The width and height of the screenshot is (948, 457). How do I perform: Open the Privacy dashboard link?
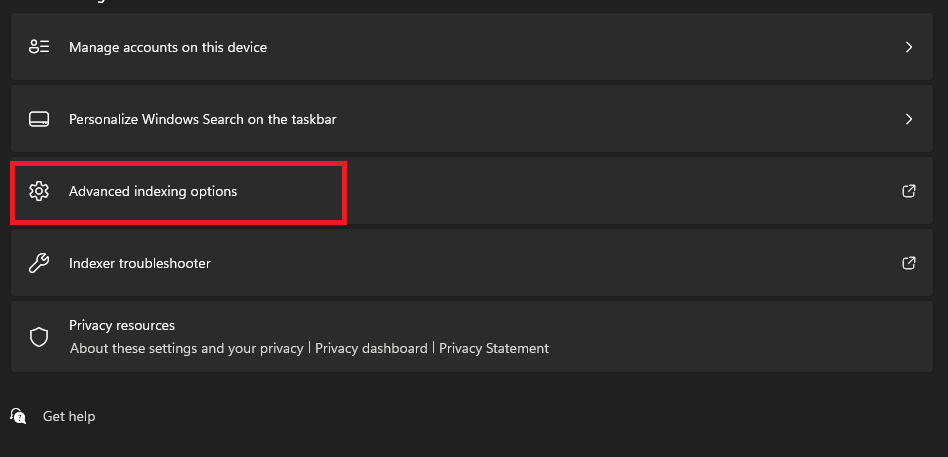point(371,348)
